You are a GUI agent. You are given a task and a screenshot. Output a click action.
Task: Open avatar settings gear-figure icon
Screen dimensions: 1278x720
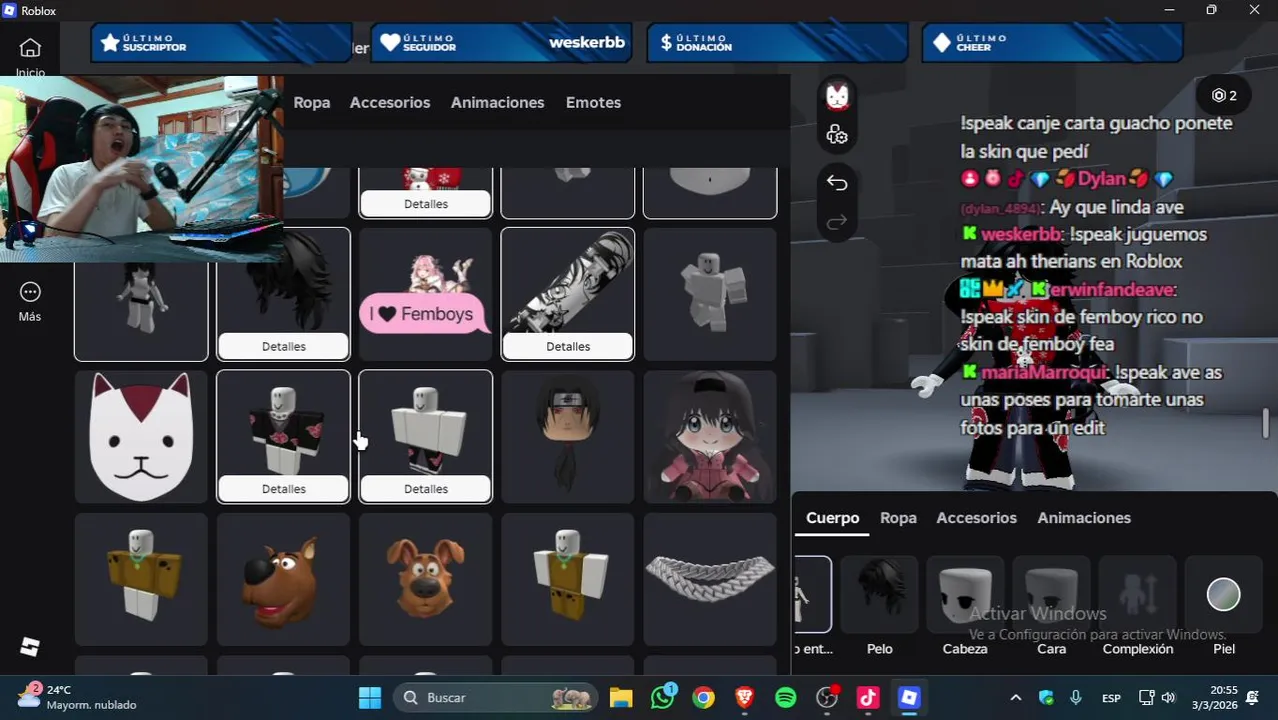click(x=837, y=135)
